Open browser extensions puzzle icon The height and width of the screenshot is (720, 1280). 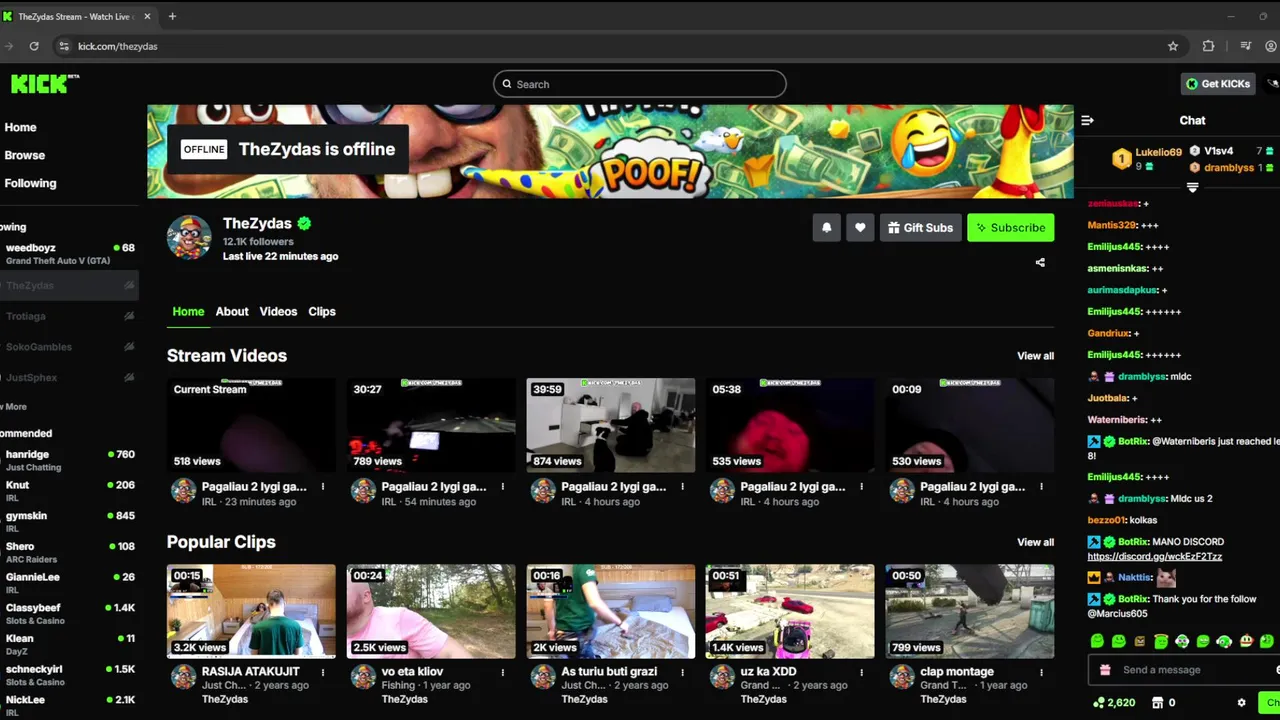tap(1208, 46)
